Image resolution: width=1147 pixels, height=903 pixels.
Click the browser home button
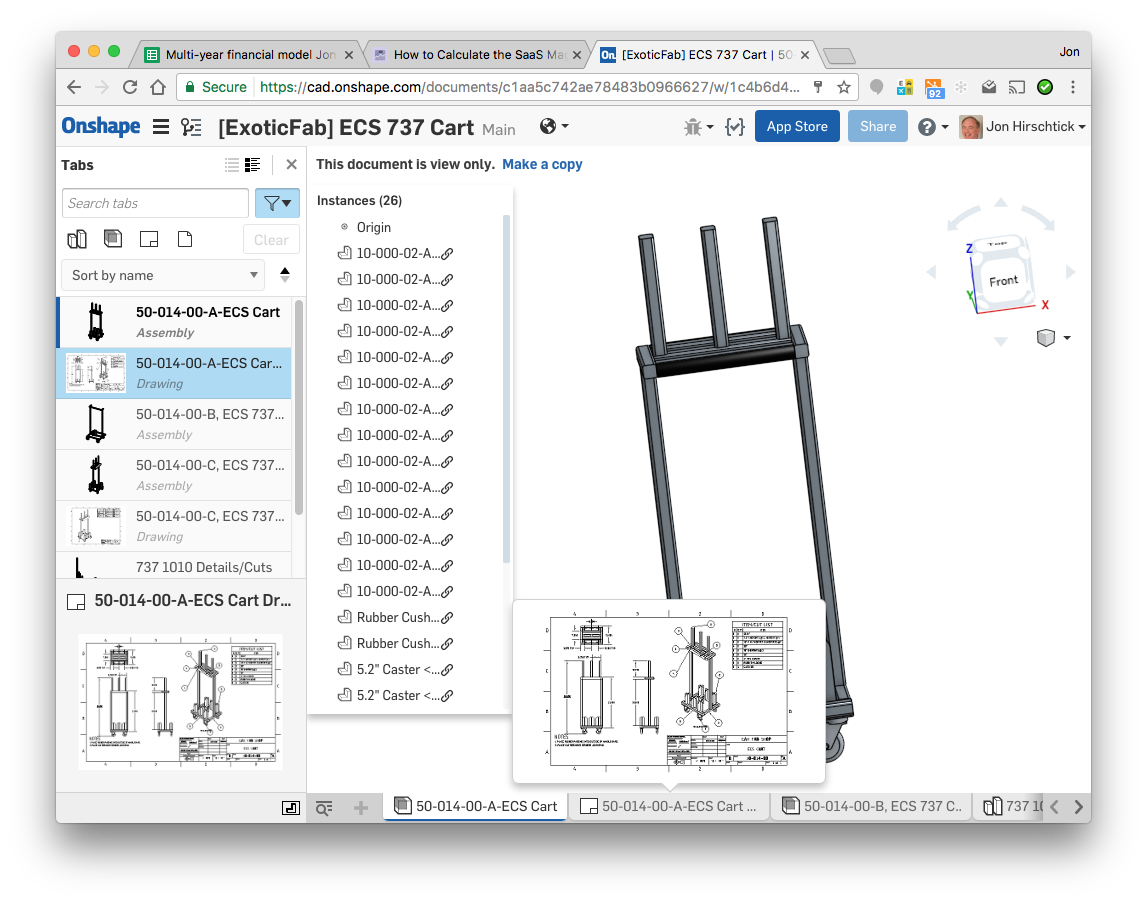158,87
